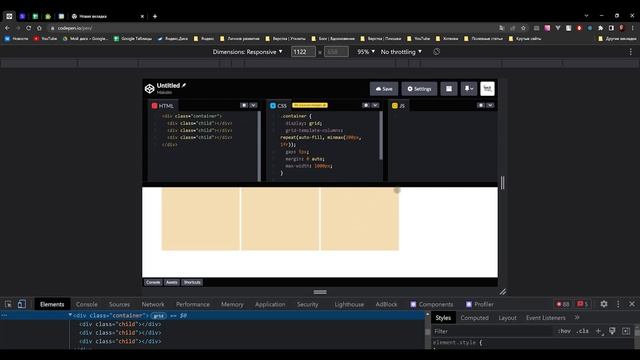Switch to the AdBlock tab
The height and width of the screenshot is (360, 640).
click(x=386, y=304)
